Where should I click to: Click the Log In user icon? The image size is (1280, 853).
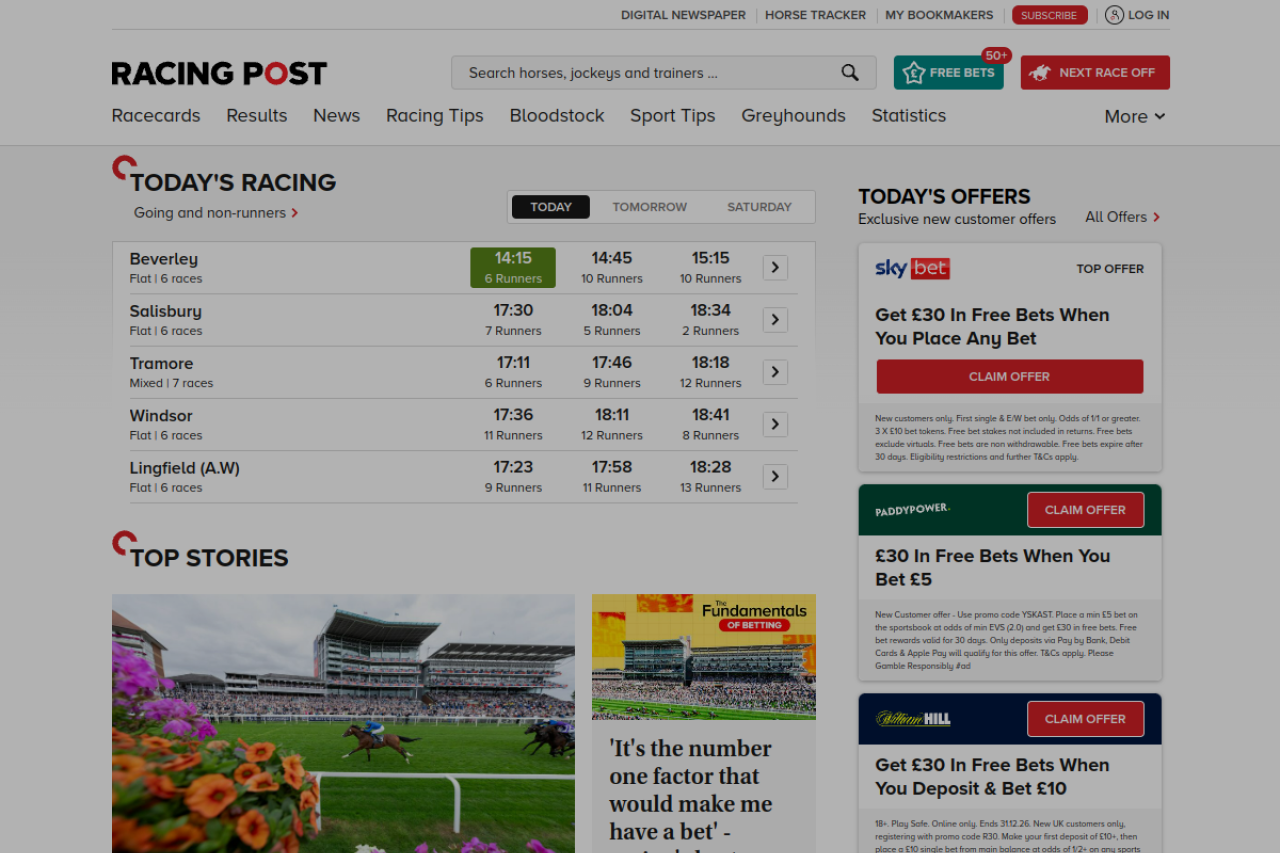coord(1114,15)
